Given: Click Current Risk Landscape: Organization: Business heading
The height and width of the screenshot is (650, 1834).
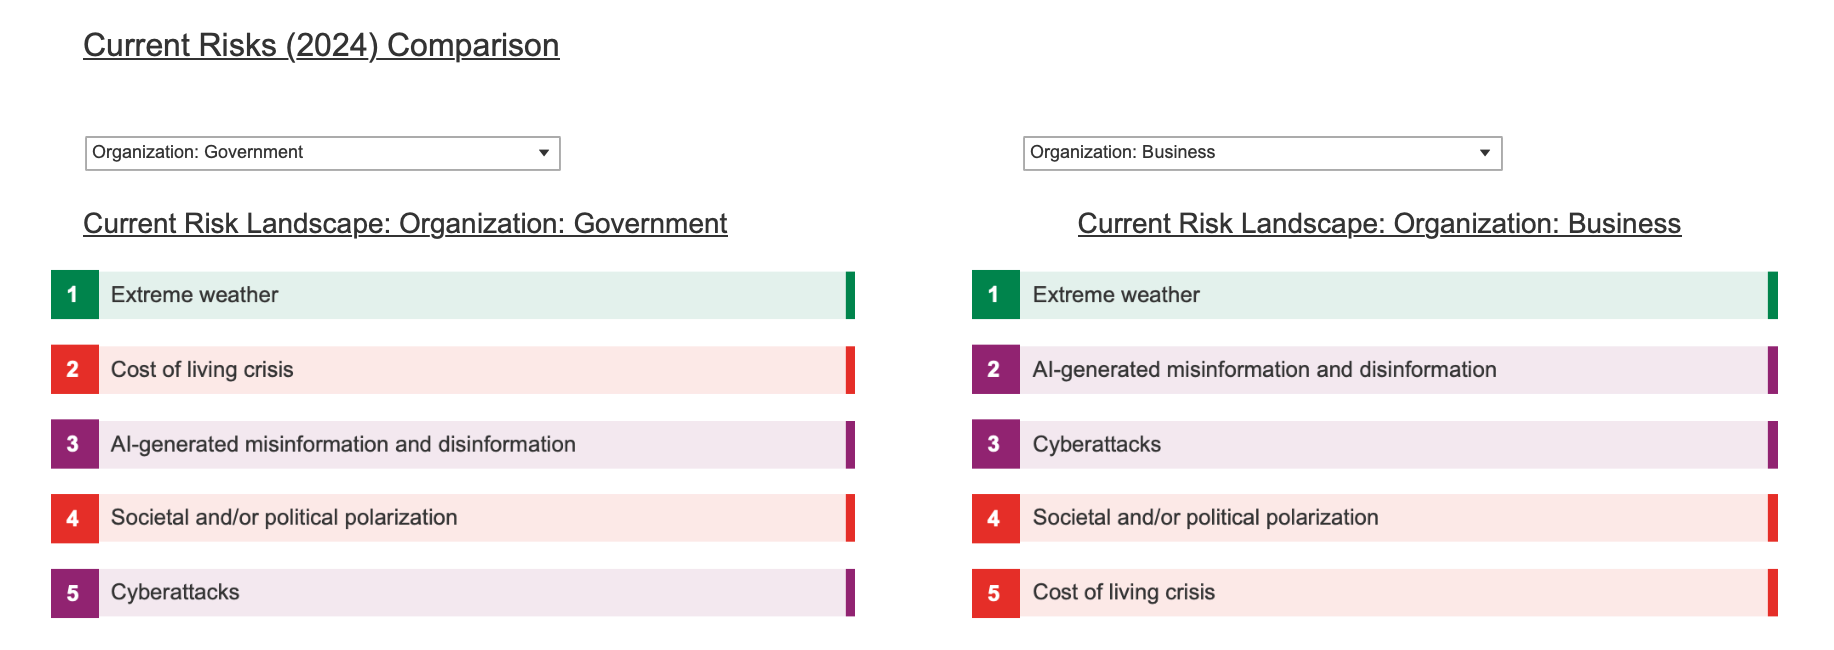Looking at the screenshot, I should (1379, 223).
